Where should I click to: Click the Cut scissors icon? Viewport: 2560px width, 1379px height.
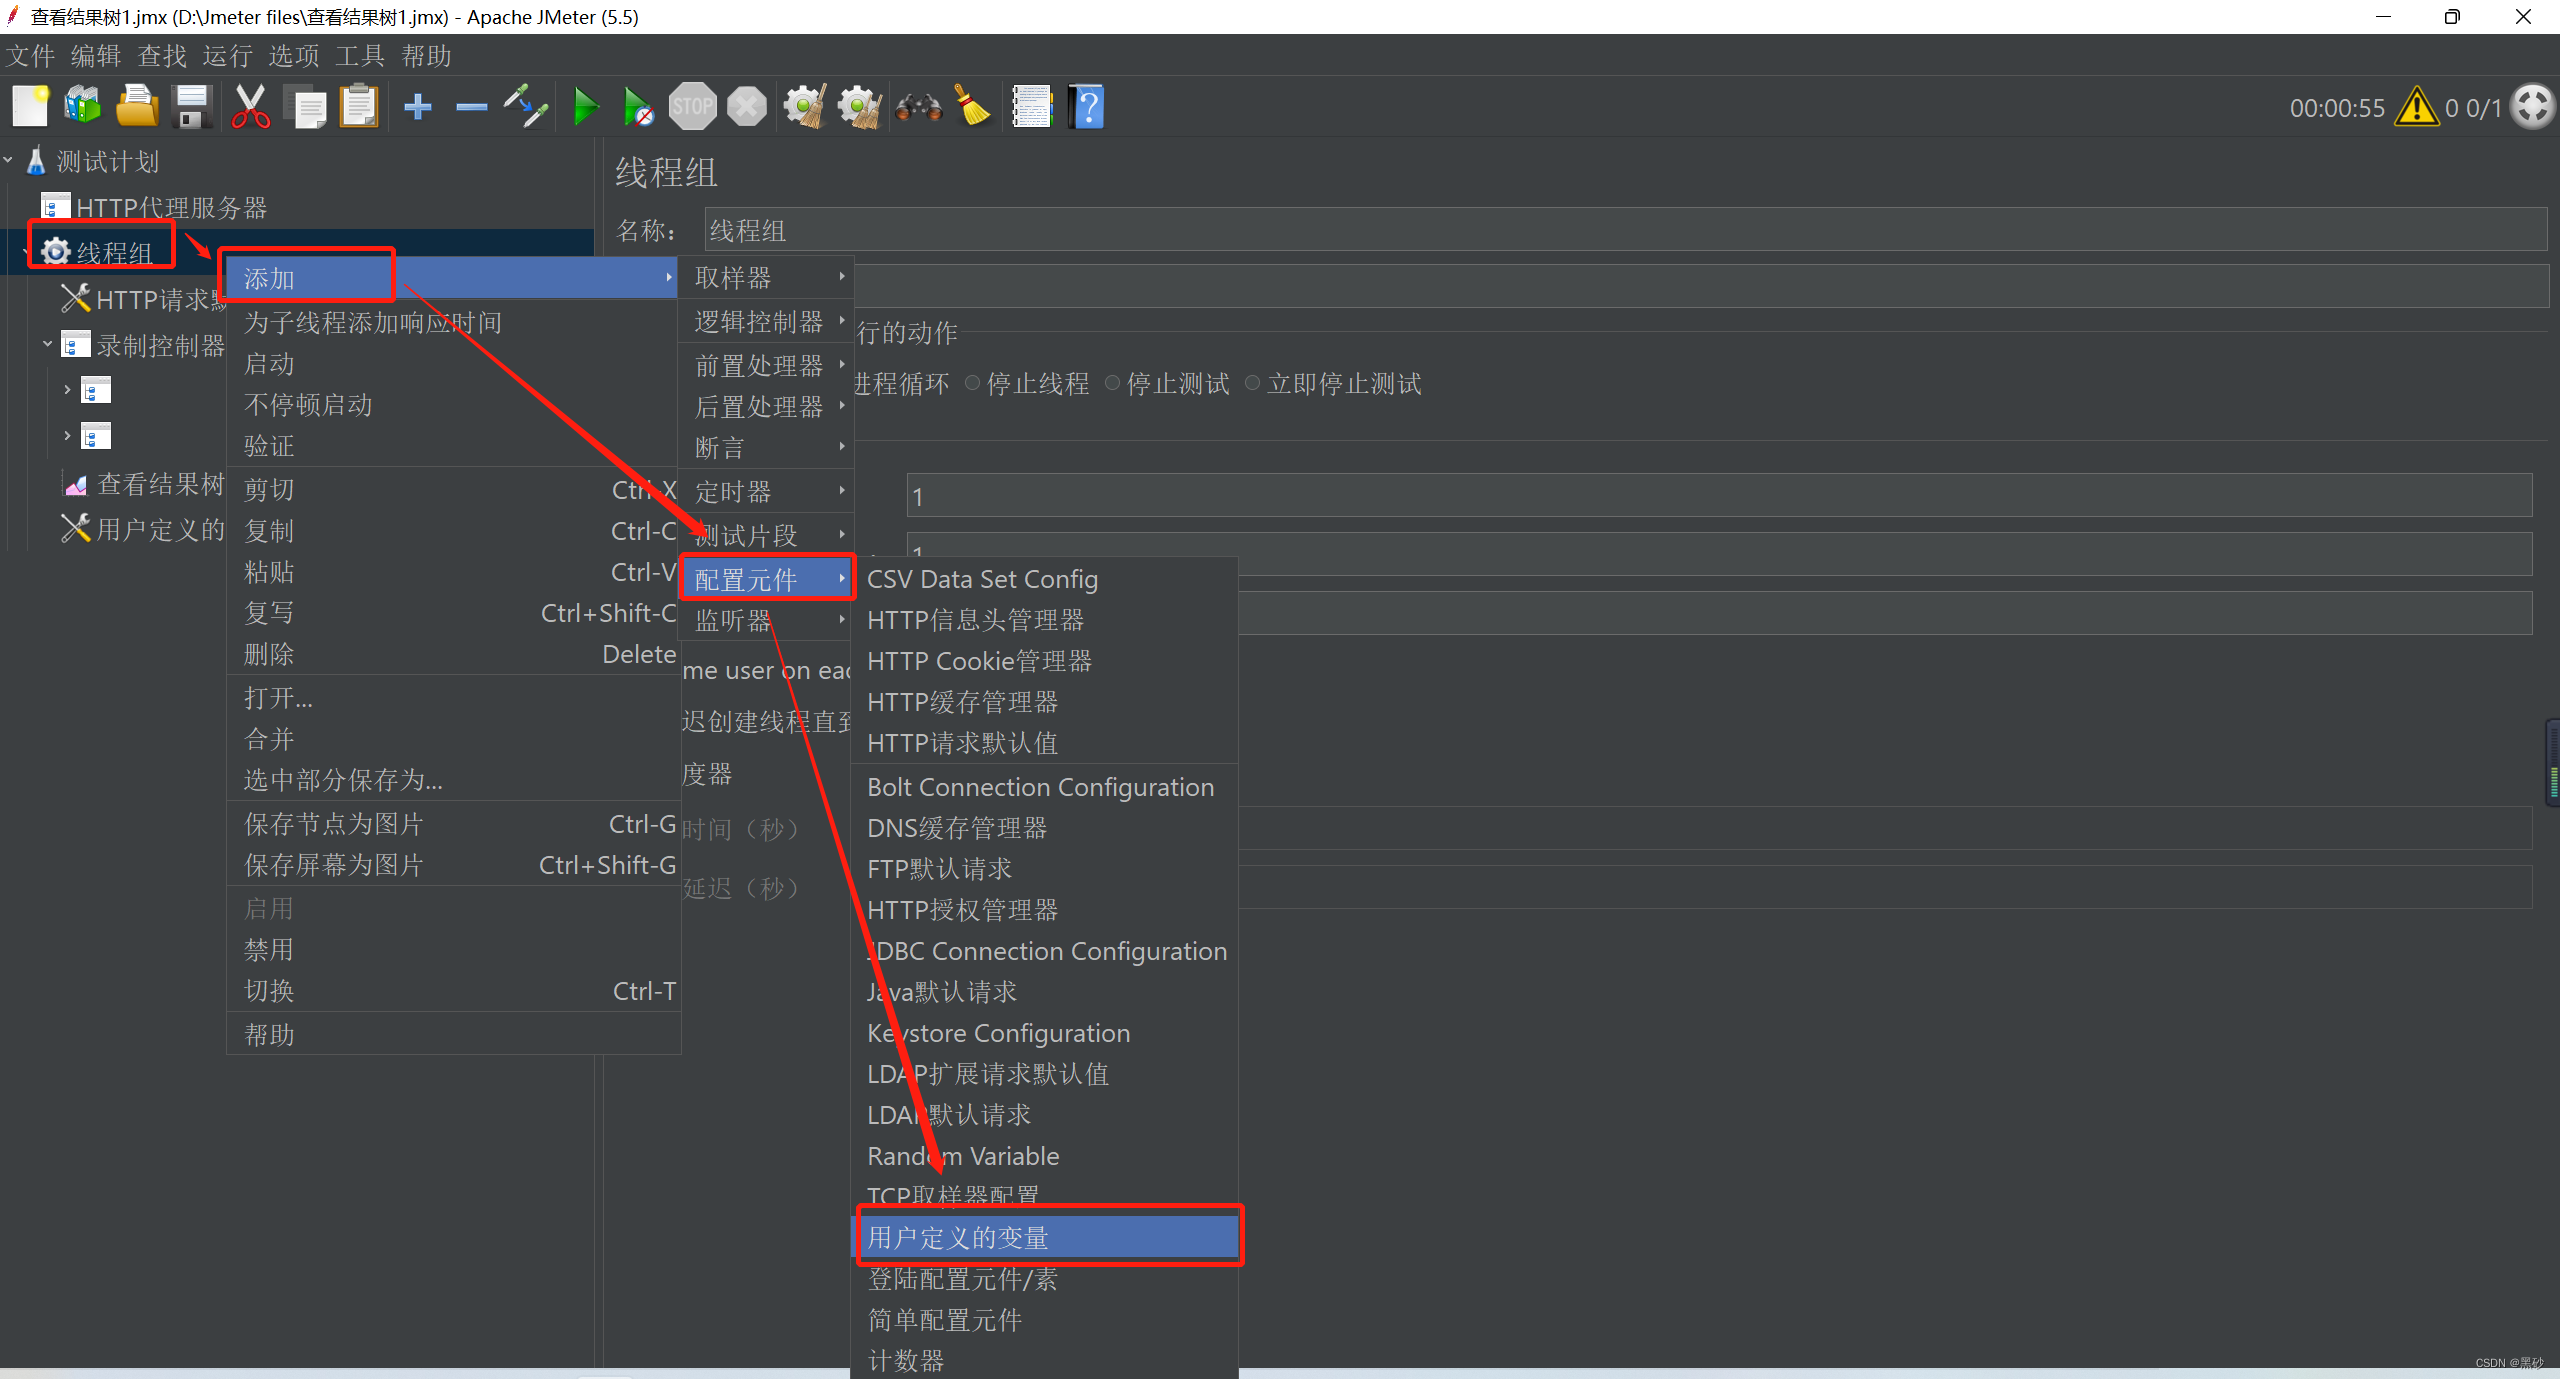(x=250, y=106)
